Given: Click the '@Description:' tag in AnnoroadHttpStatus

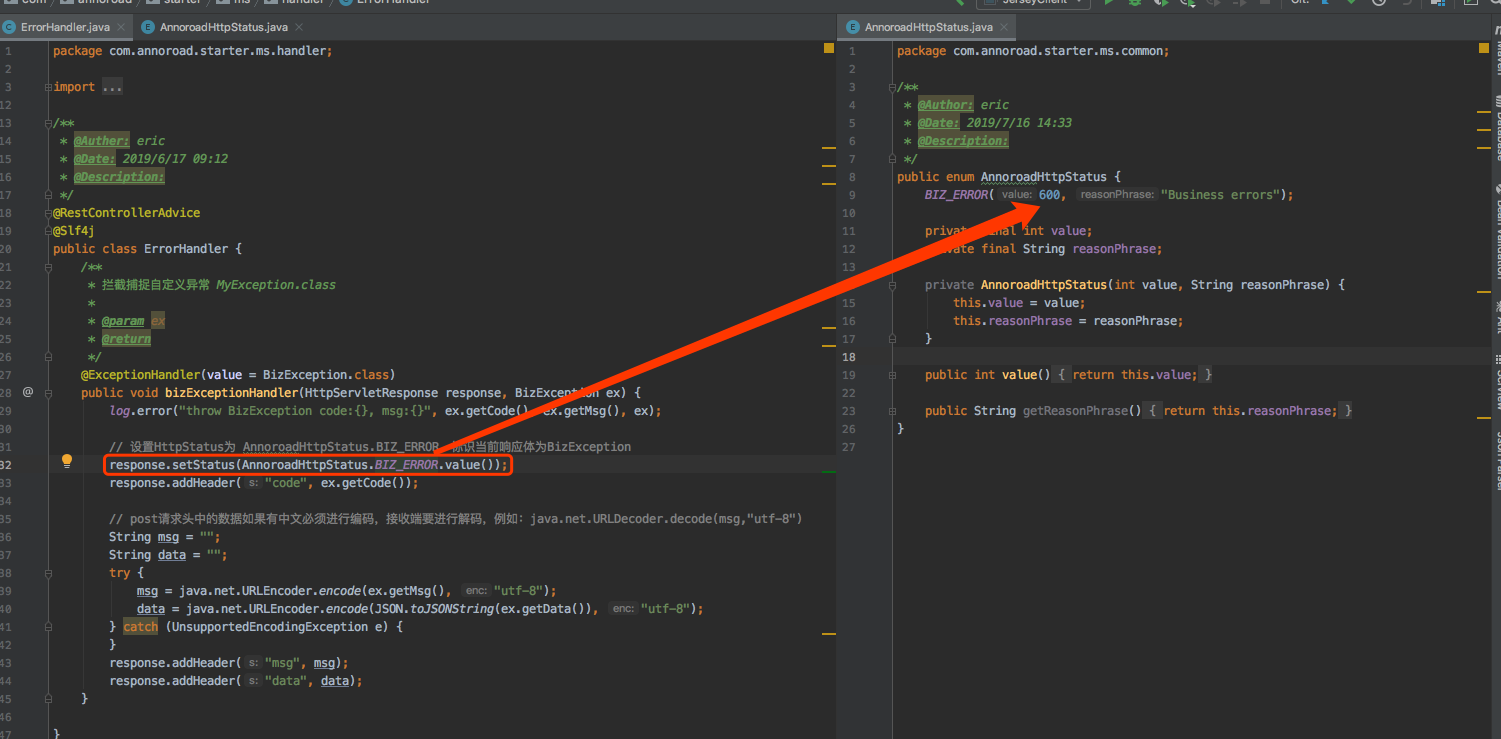Looking at the screenshot, I should coord(962,141).
